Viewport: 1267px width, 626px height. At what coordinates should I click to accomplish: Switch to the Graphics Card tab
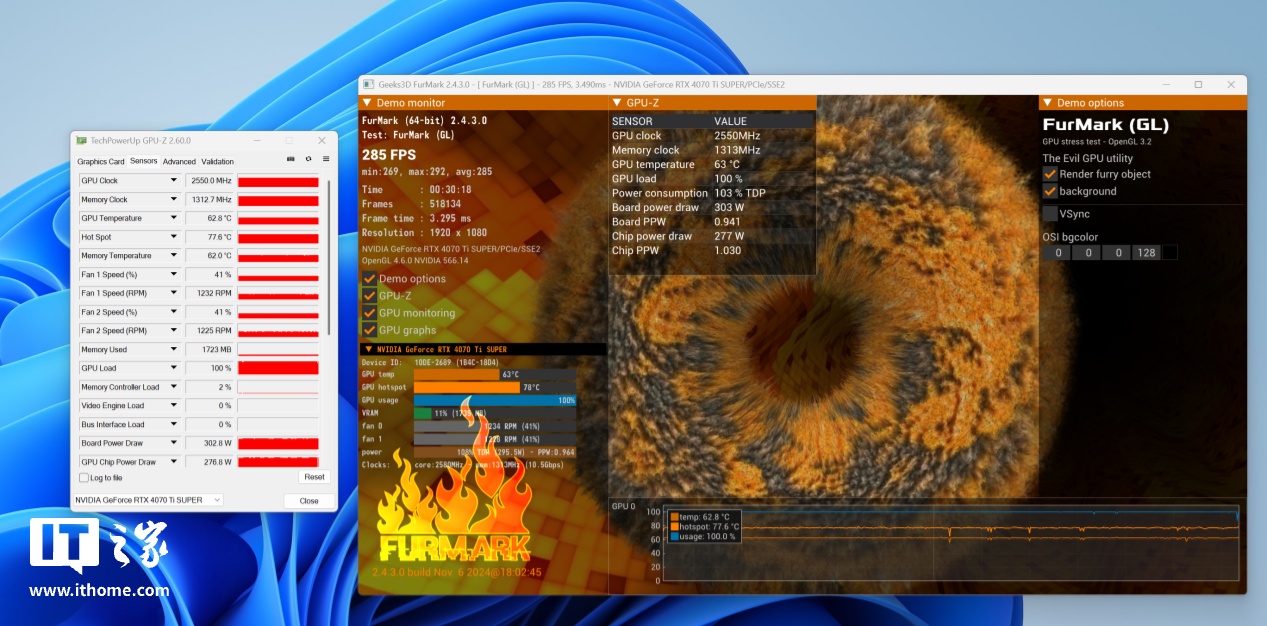pyautogui.click(x=101, y=162)
